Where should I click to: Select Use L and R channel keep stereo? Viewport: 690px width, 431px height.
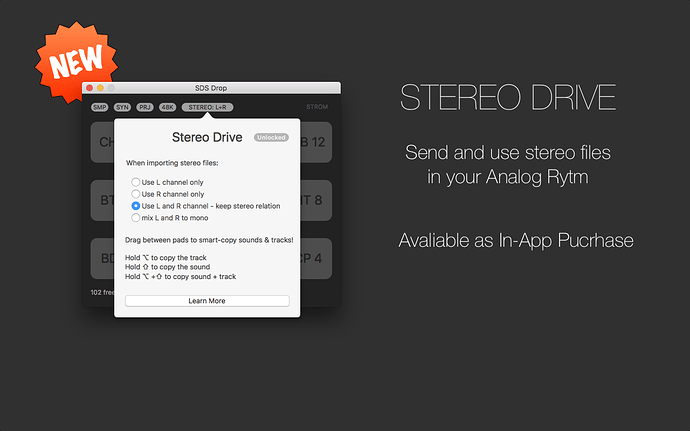point(206,206)
